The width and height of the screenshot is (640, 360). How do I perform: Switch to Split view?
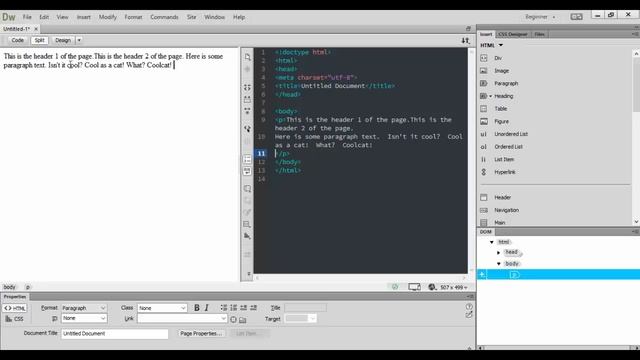pyautogui.click(x=39, y=40)
